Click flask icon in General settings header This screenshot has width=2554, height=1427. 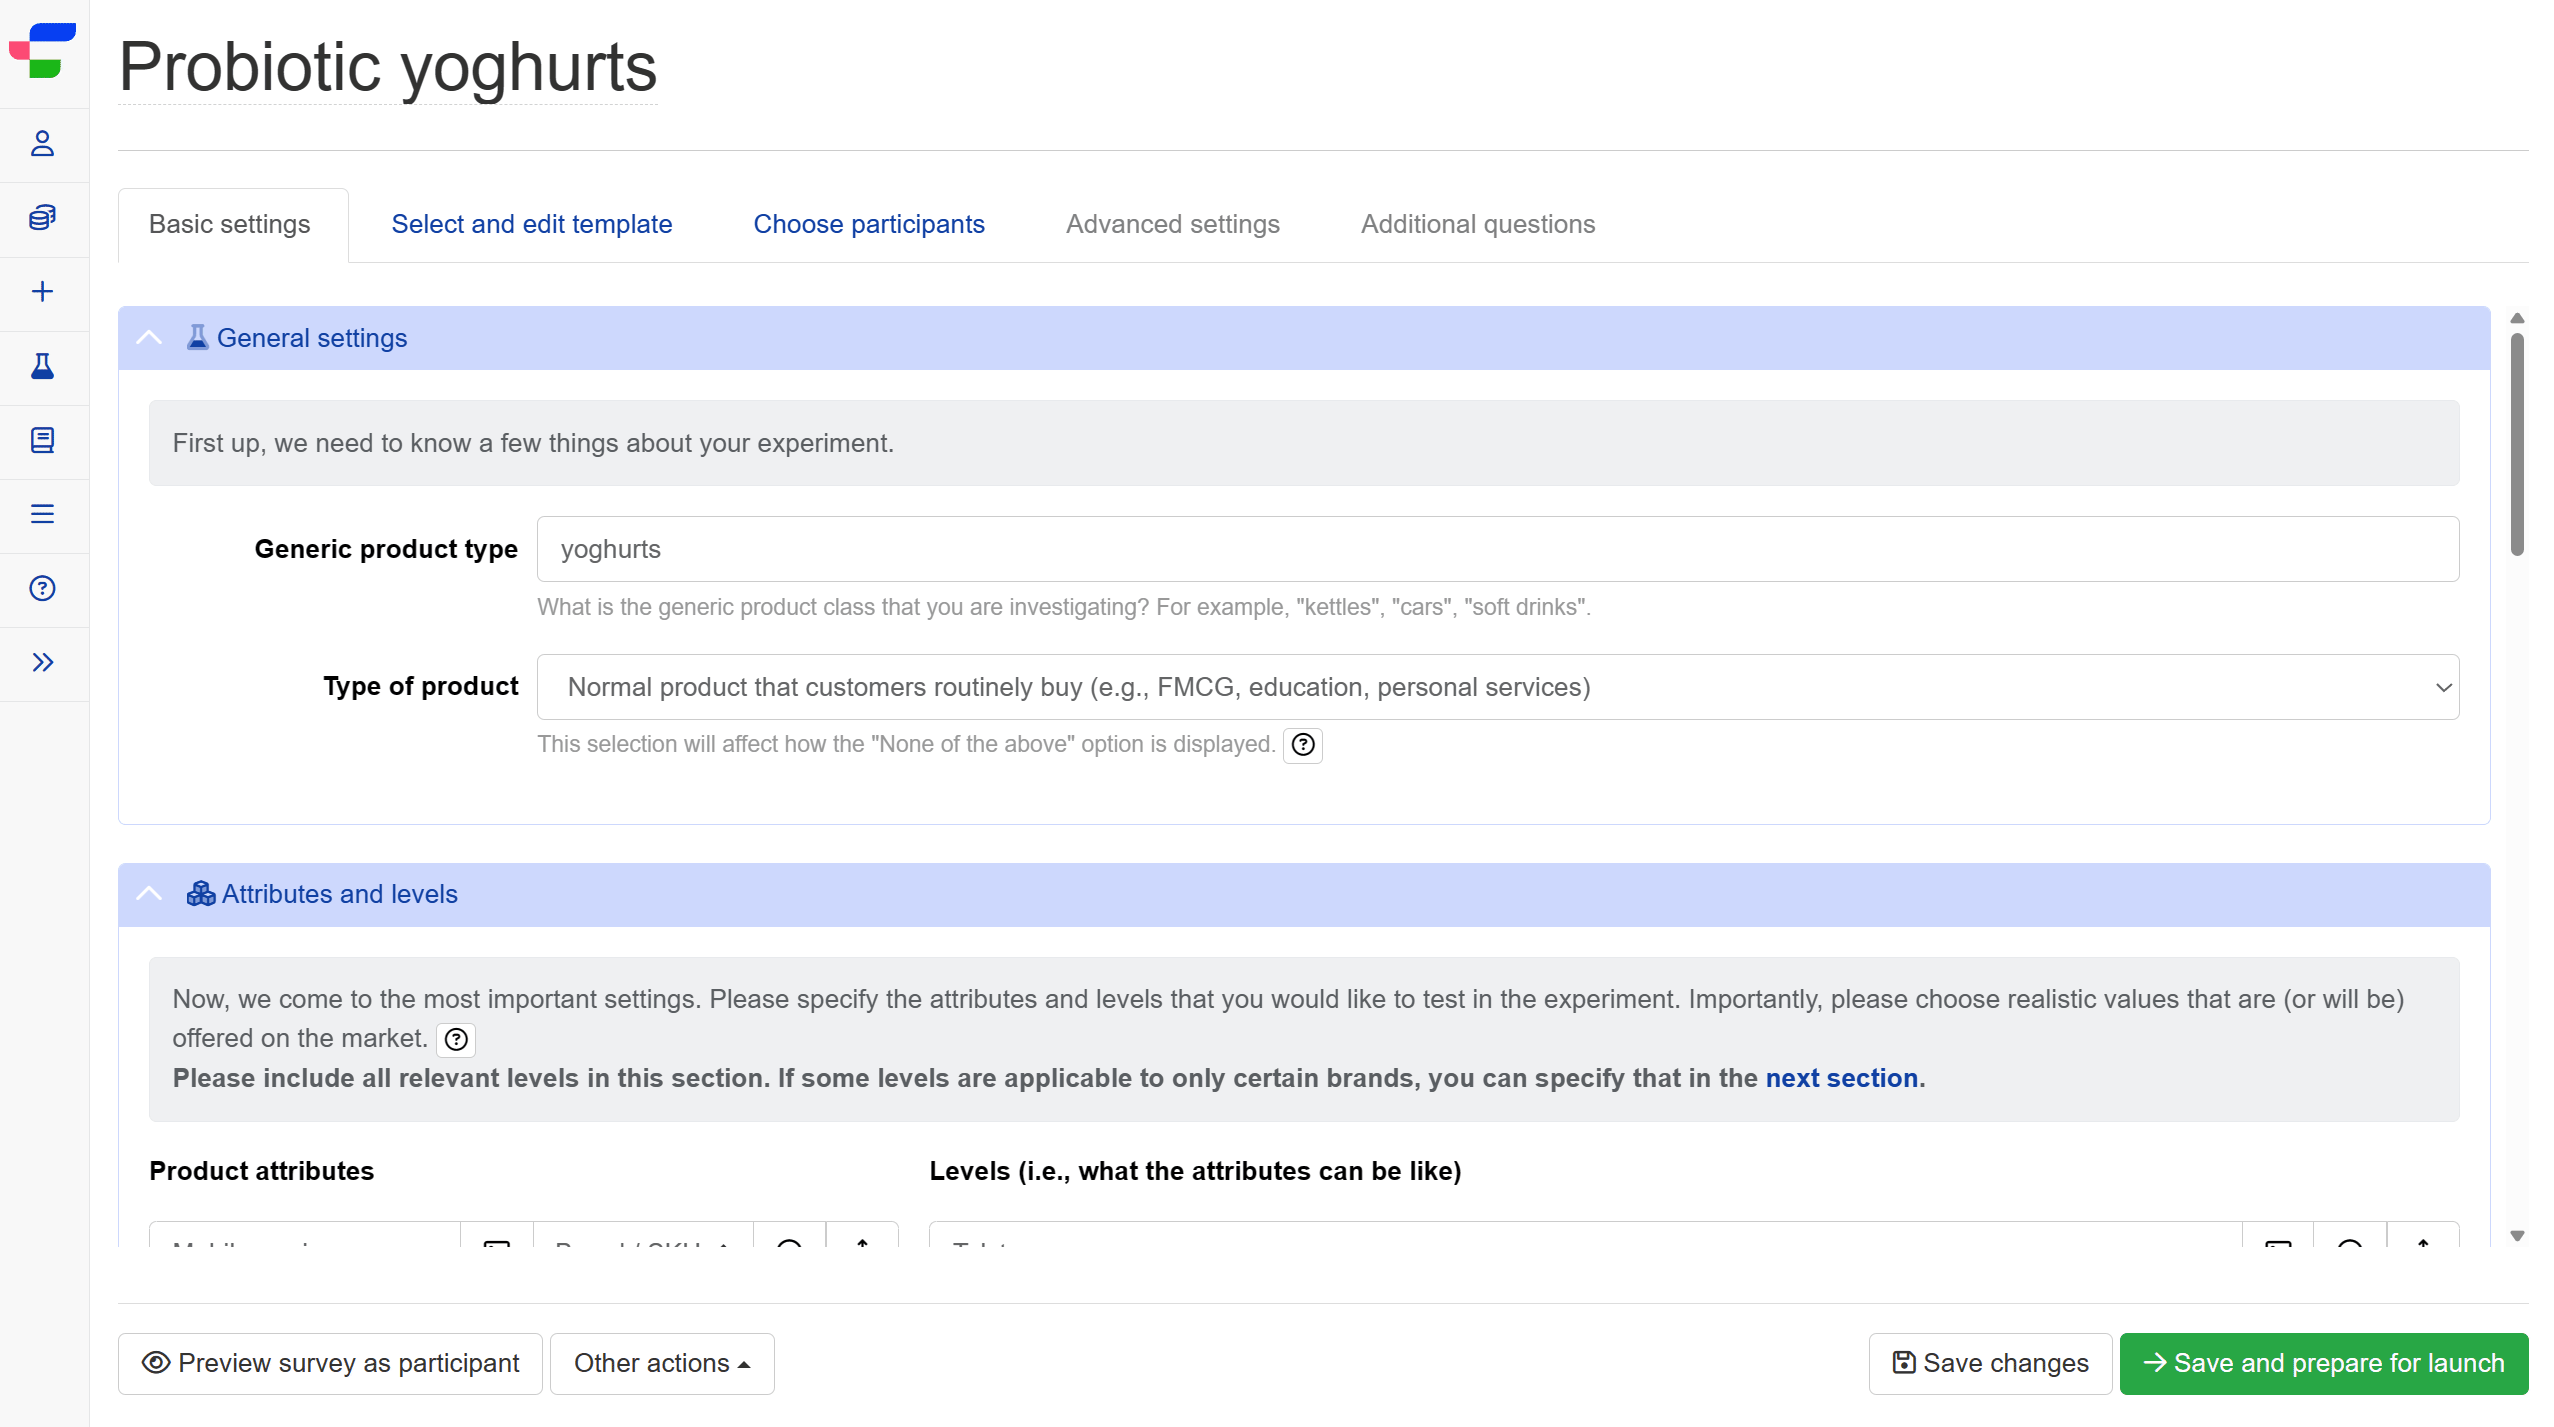(198, 338)
